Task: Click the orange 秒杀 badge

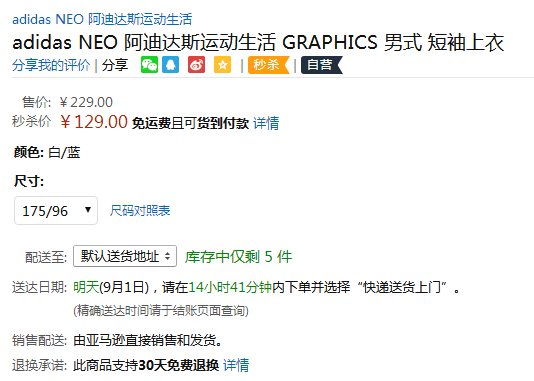Action: (x=269, y=65)
